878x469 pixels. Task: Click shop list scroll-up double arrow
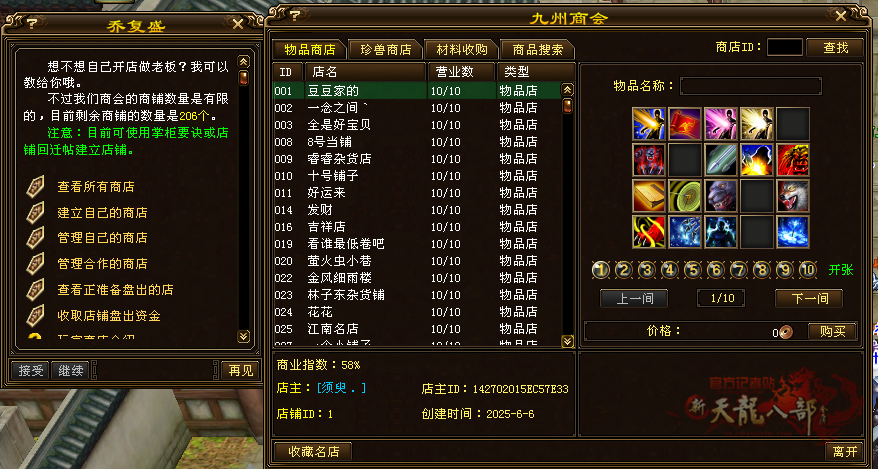pyautogui.click(x=567, y=90)
